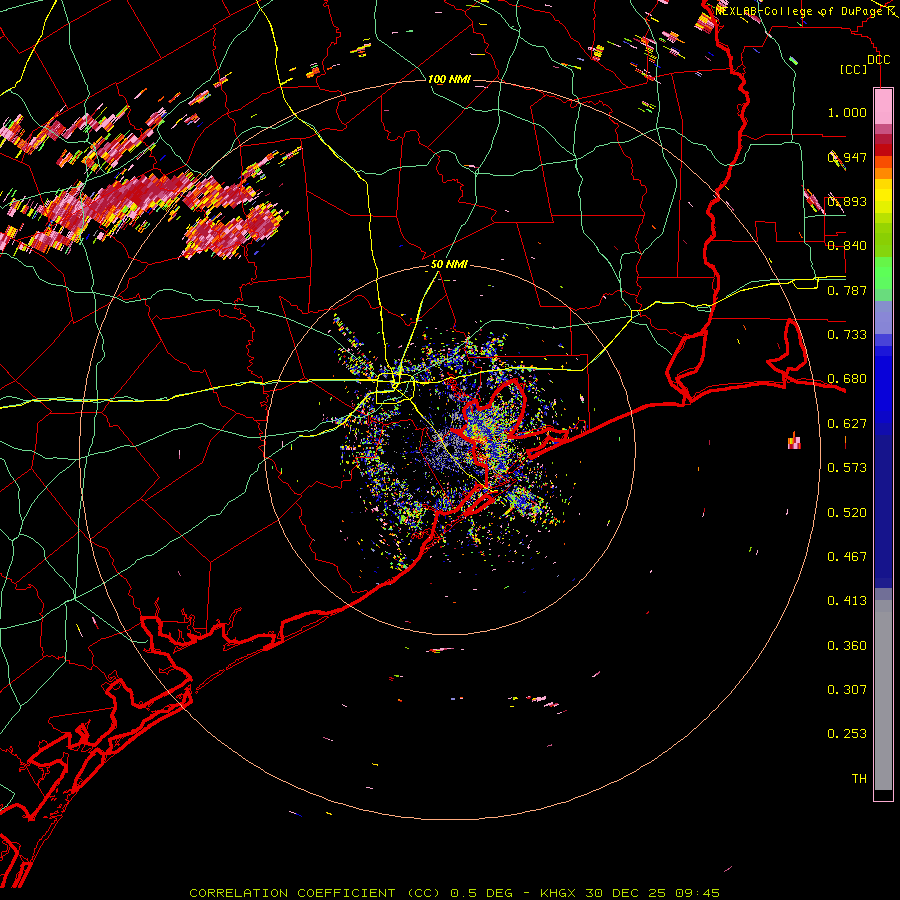Click the Correlation Coefficient KHGX caption
Screen dimensions: 900x900
454,893
